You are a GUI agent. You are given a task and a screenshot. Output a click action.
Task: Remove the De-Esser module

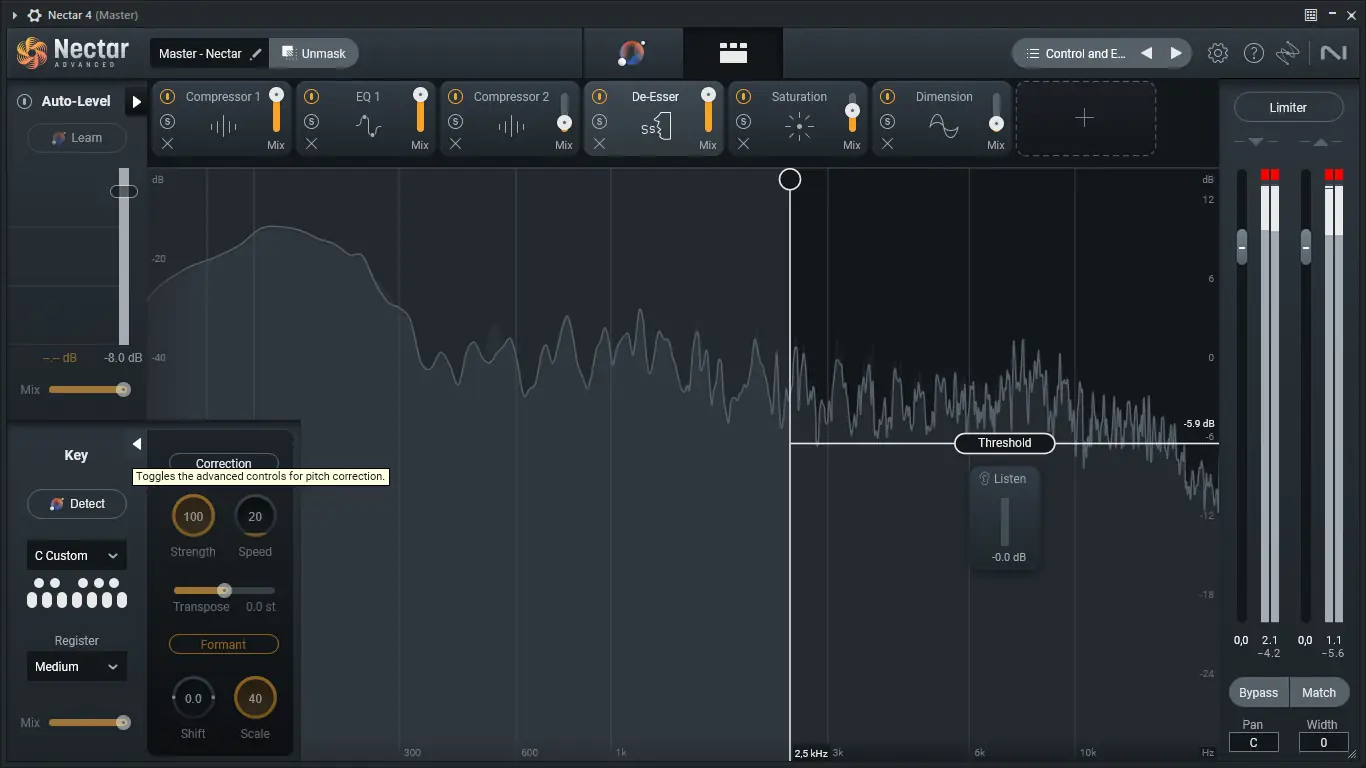pos(599,144)
